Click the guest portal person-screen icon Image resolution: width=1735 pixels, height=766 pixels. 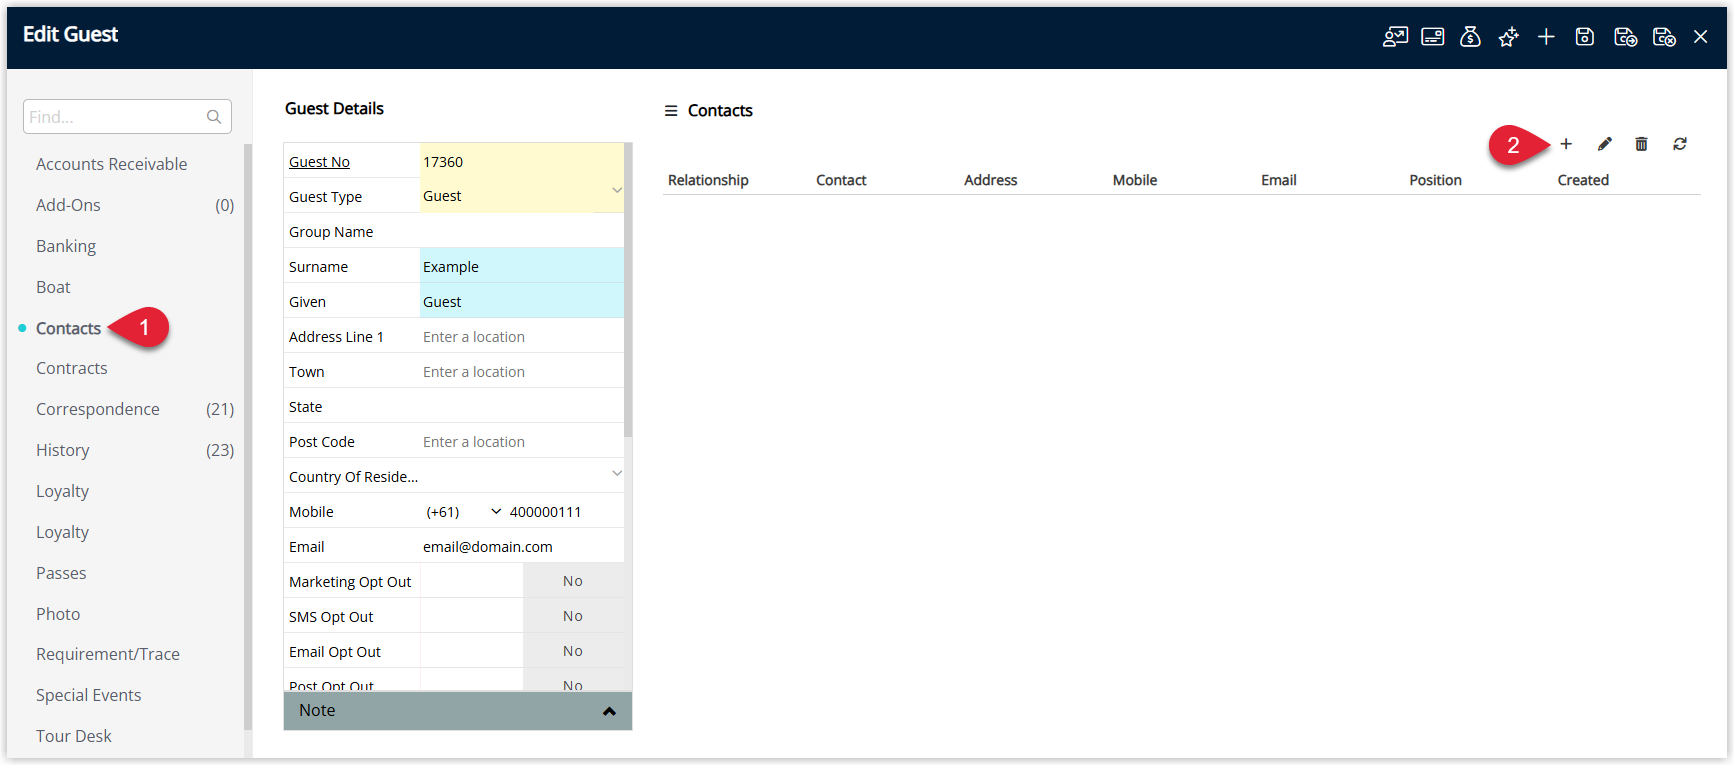click(1395, 37)
